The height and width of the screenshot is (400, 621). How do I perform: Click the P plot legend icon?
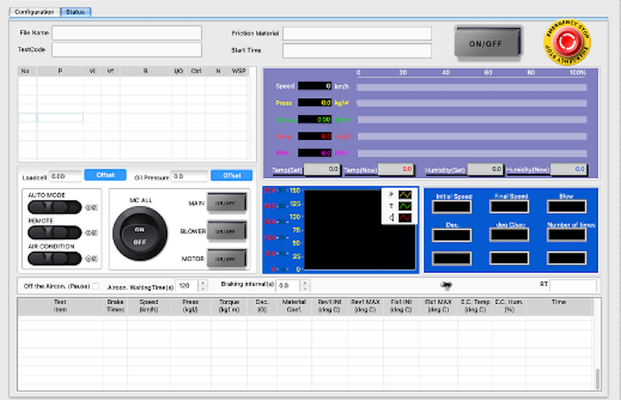(x=404, y=194)
